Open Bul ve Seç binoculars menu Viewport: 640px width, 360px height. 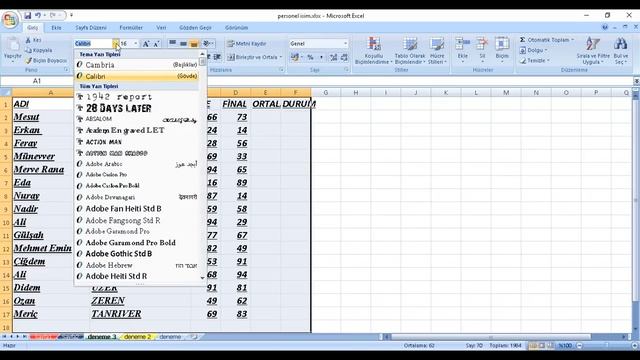(x=620, y=50)
